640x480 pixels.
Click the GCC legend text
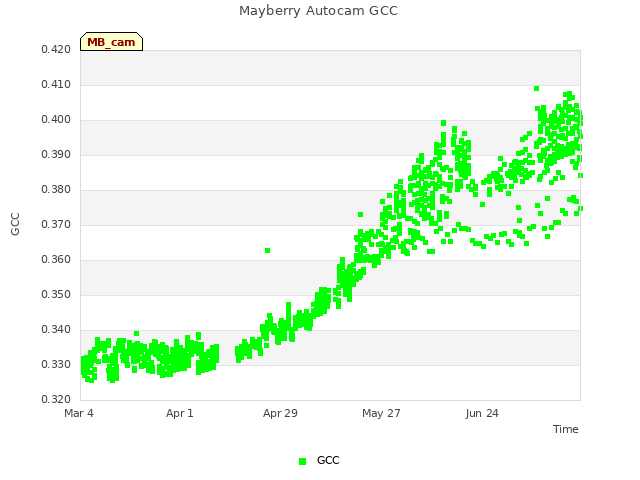(328, 460)
